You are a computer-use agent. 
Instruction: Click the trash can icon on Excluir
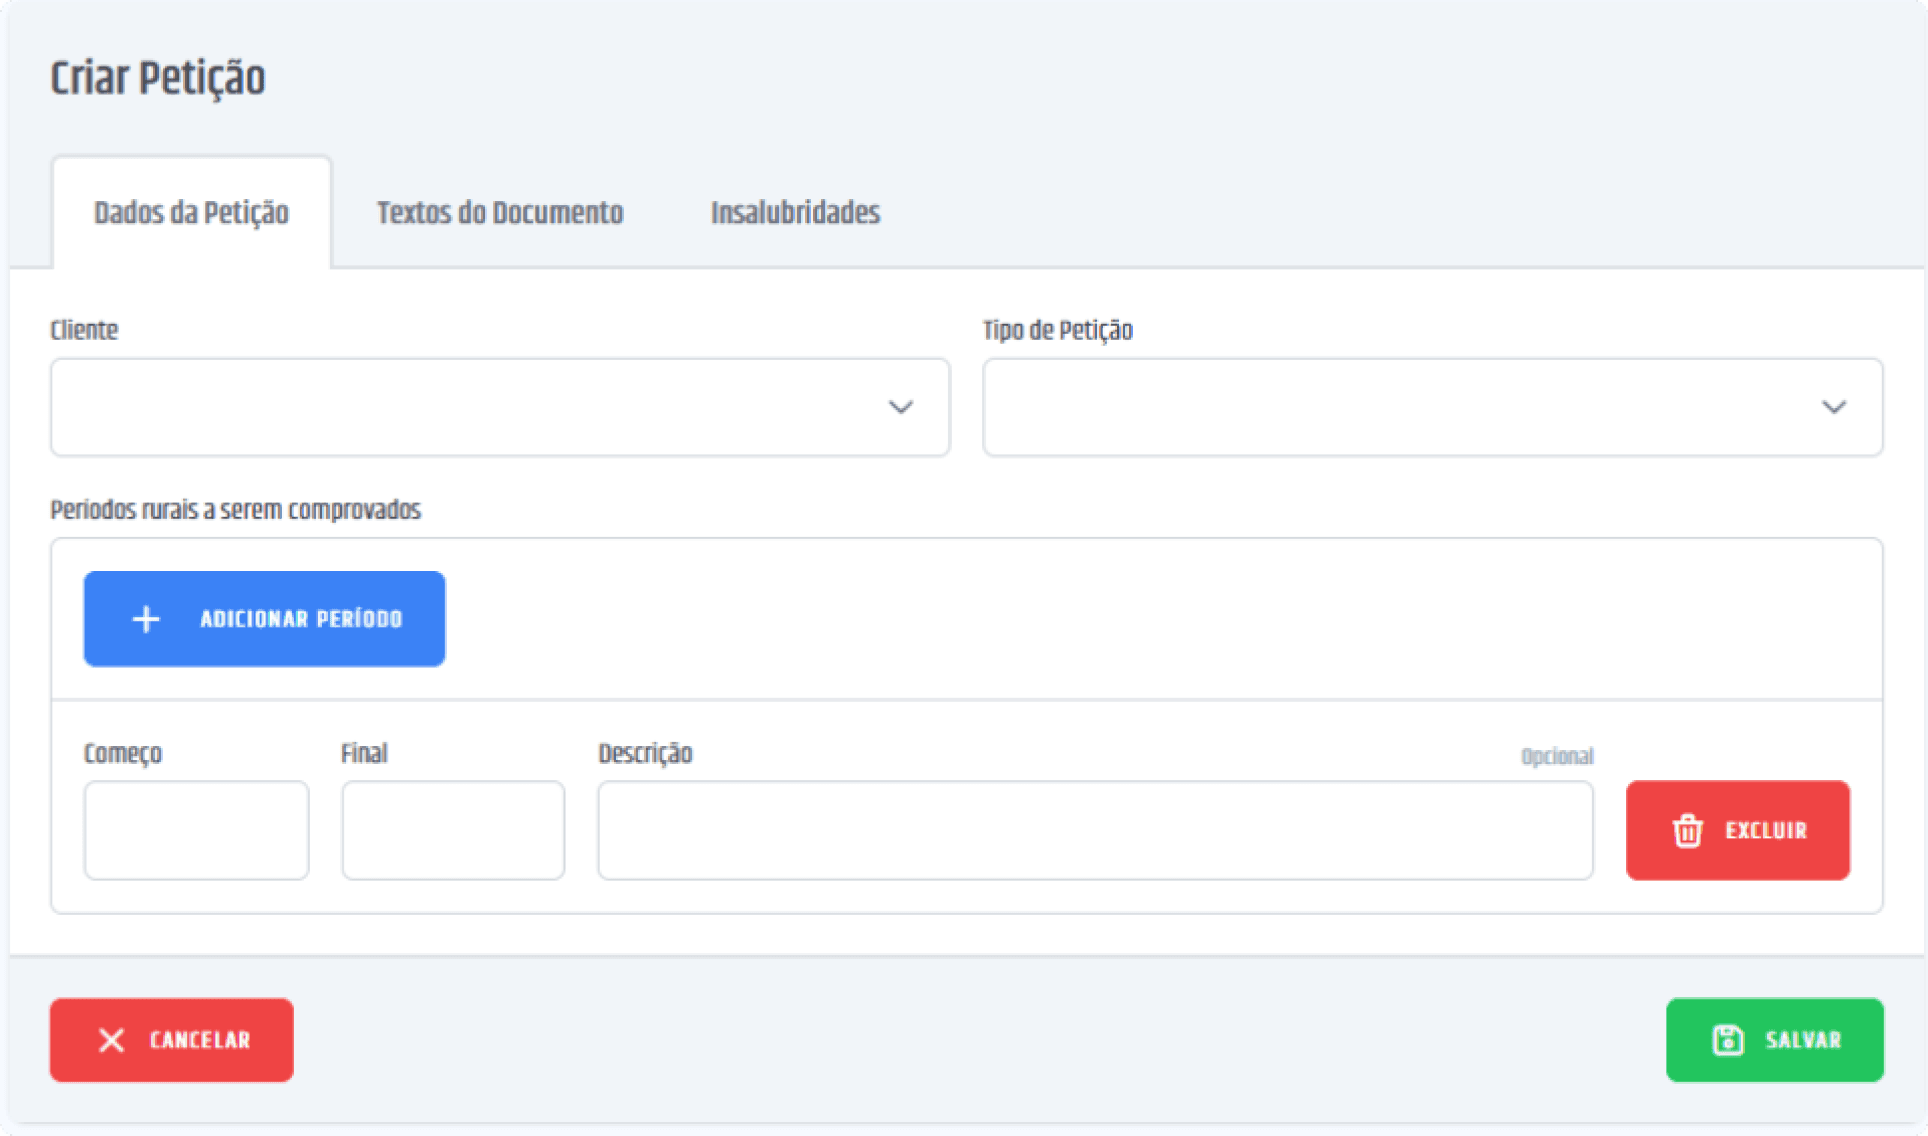(1687, 830)
